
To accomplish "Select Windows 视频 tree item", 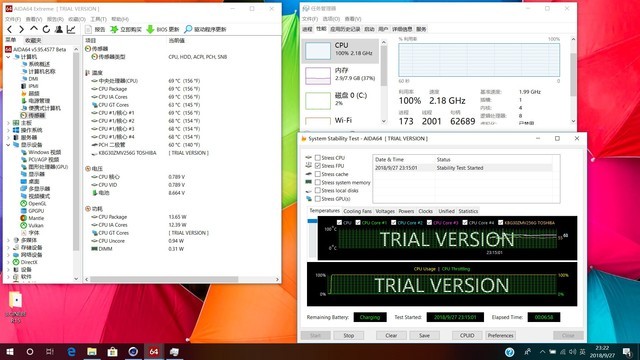I will coord(41,152).
